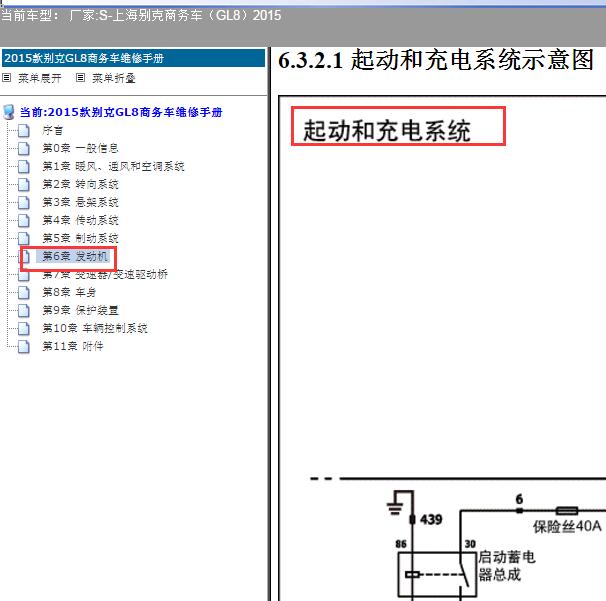Expand all menus with 菜单展开
This screenshot has height=601, width=606.
point(40,78)
